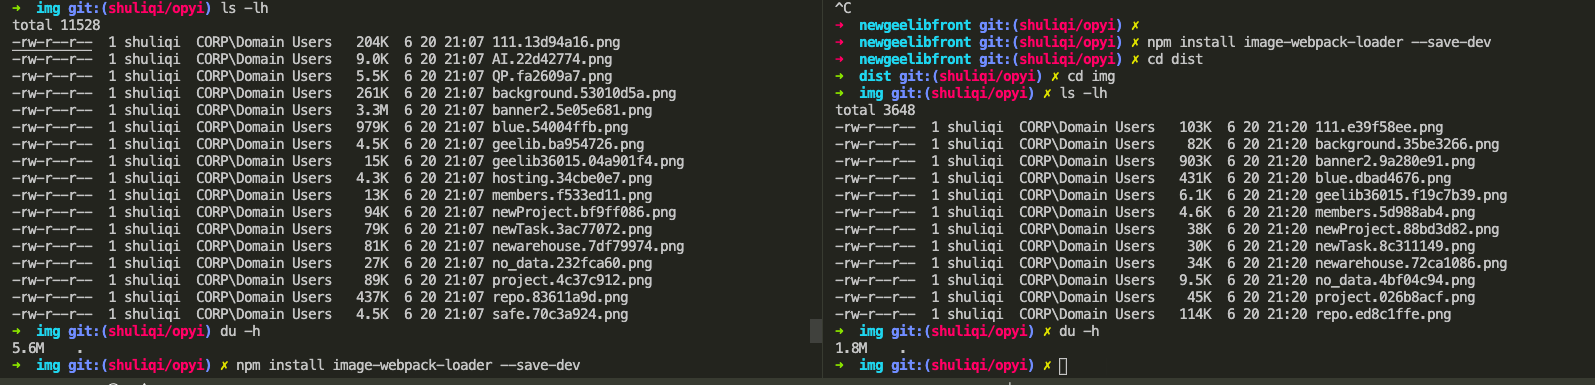Image resolution: width=1595 pixels, height=385 pixels.
Task: Click the green arrow prompt before 'ls -lh' left
Action: pyautogui.click(x=17, y=8)
